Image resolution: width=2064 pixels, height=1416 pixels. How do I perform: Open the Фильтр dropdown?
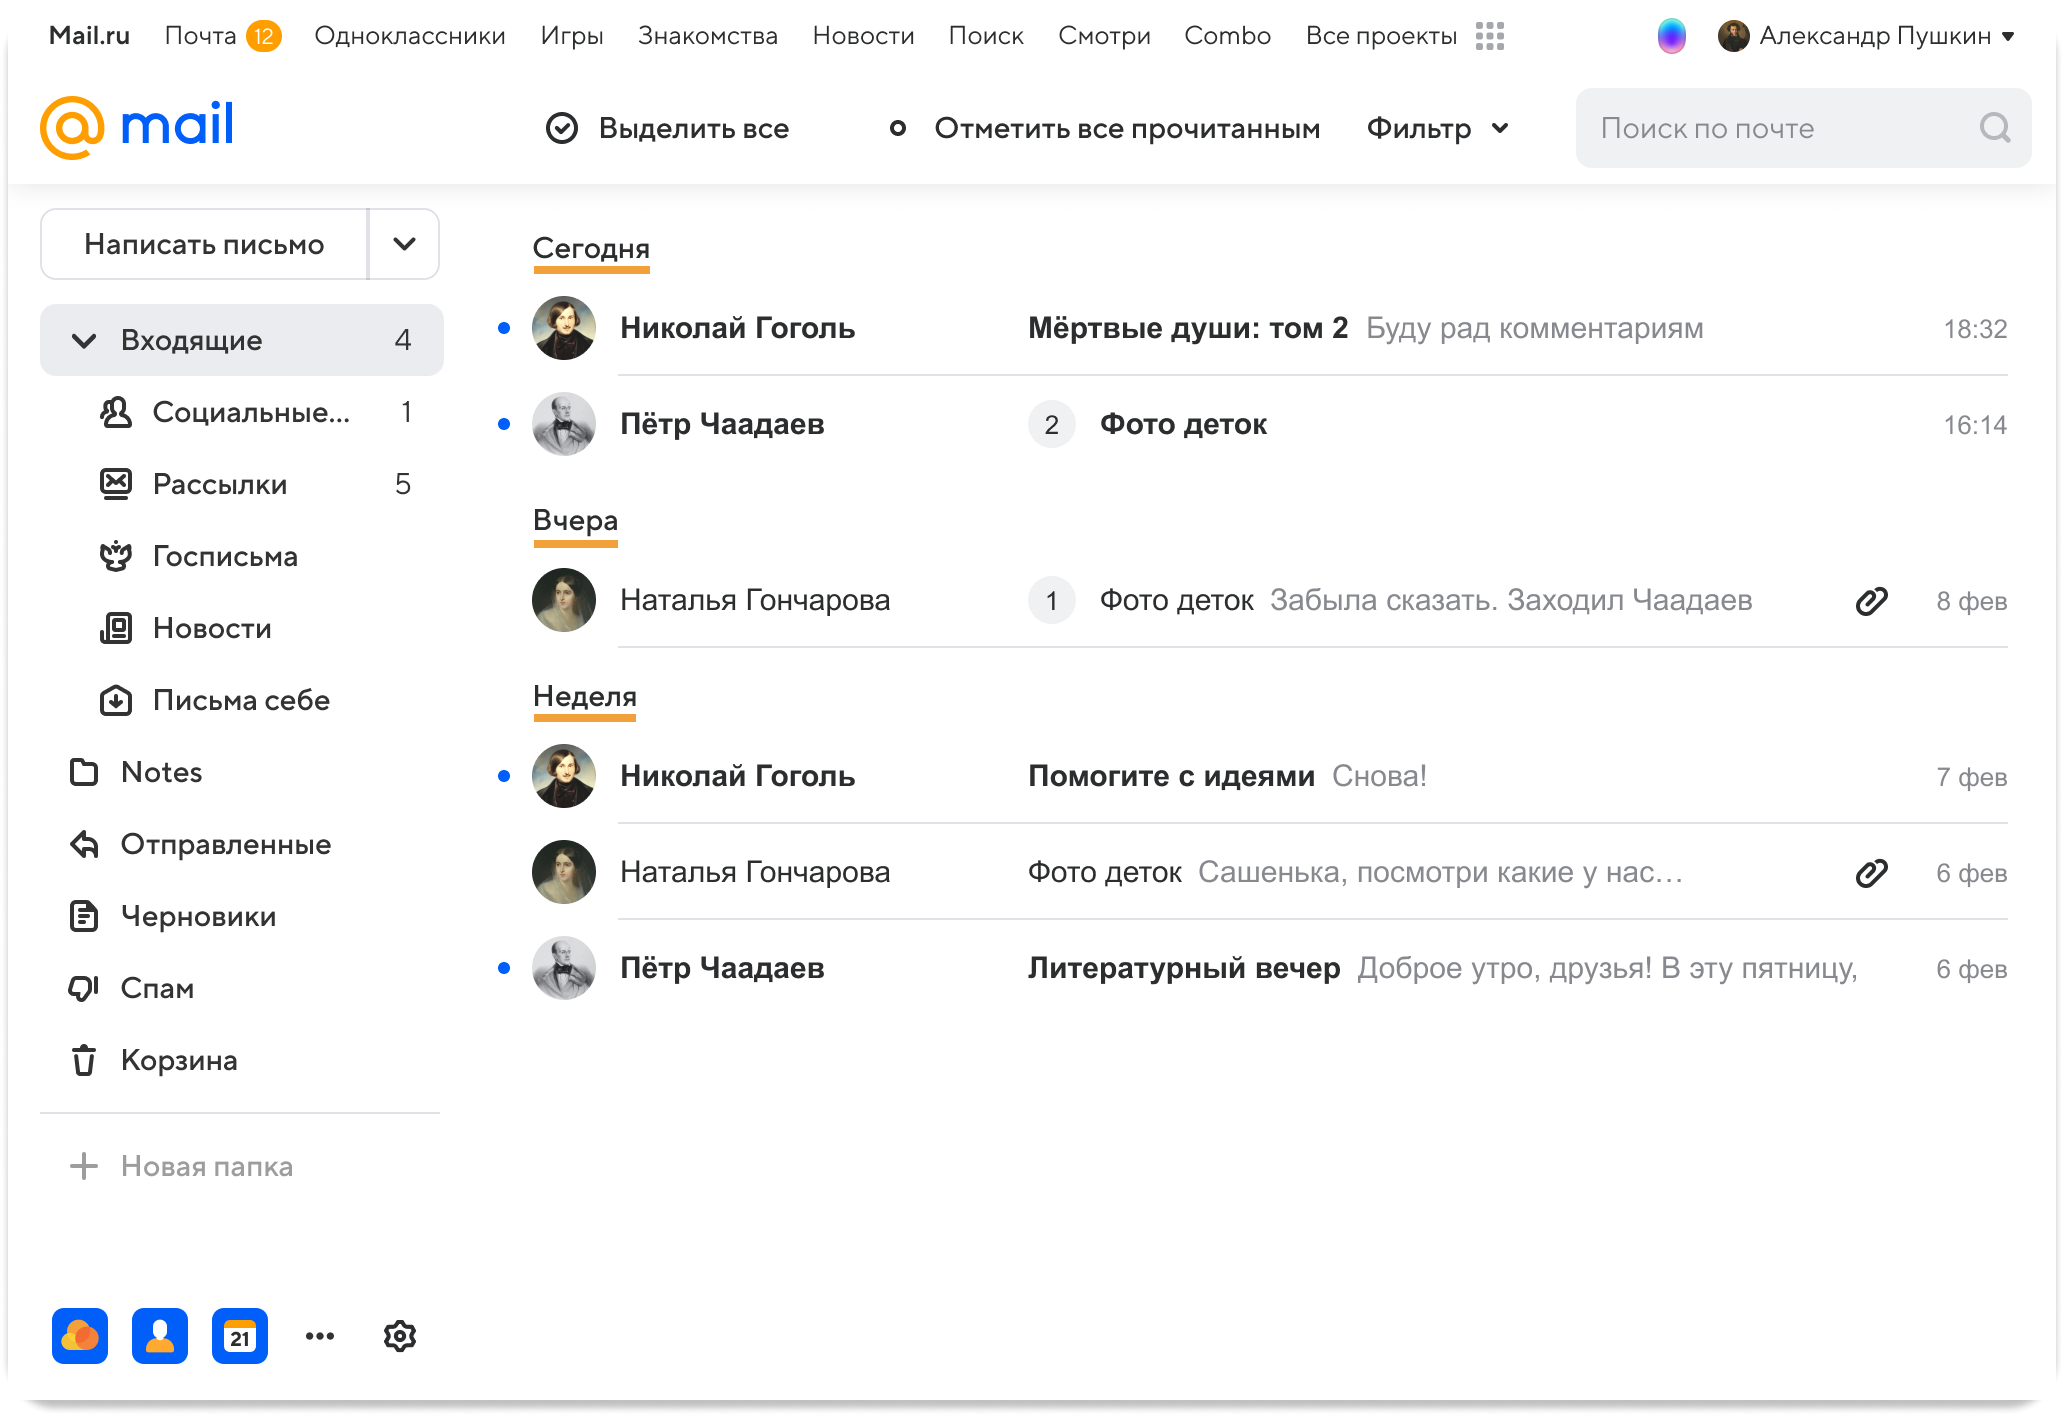pyautogui.click(x=1438, y=128)
